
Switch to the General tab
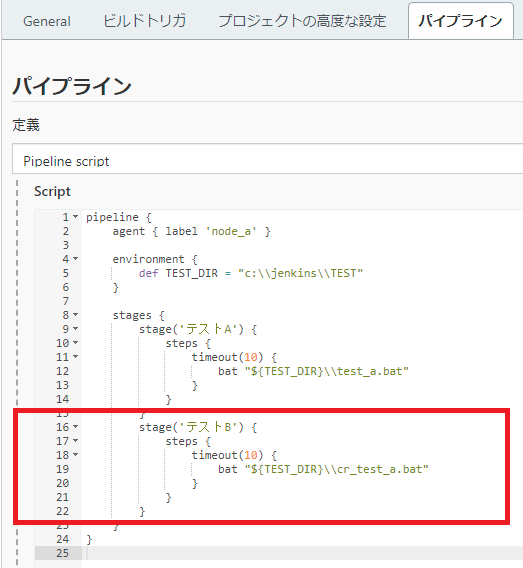pos(47,21)
